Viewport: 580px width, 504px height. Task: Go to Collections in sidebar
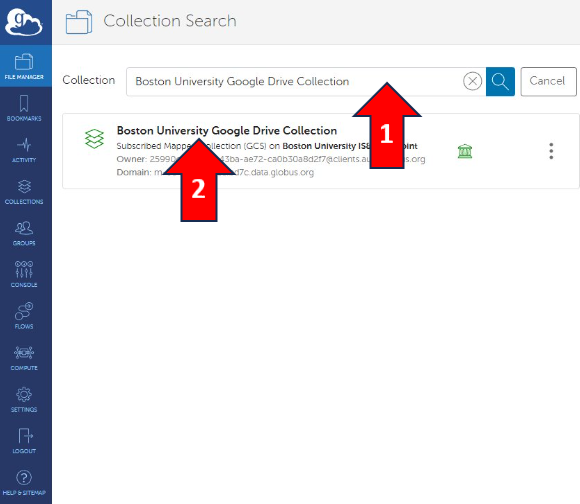coord(24,191)
